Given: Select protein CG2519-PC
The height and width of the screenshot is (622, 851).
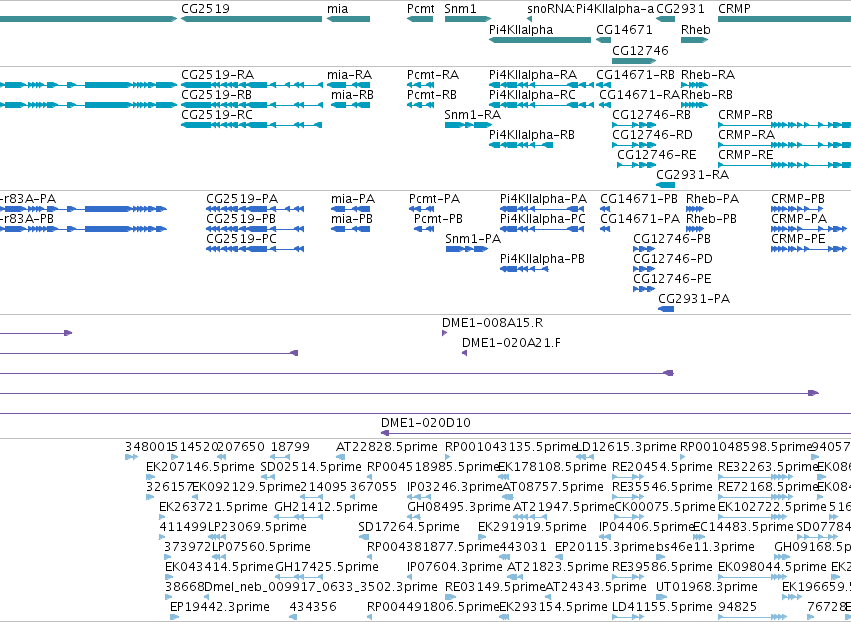Looking at the screenshot, I should (x=255, y=249).
